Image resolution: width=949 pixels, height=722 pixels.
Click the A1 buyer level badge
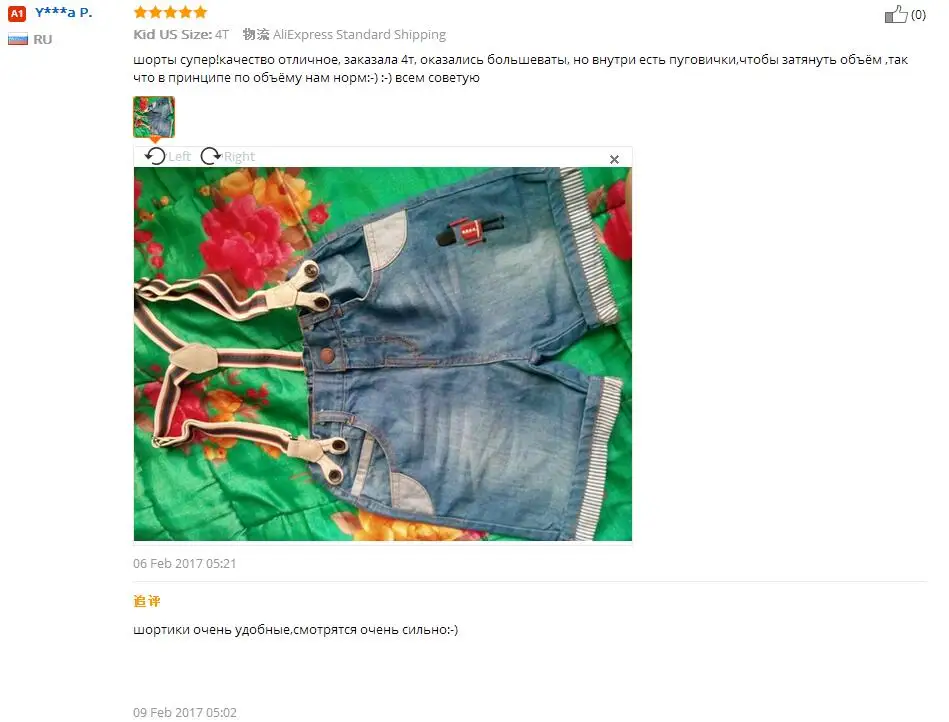tap(17, 13)
